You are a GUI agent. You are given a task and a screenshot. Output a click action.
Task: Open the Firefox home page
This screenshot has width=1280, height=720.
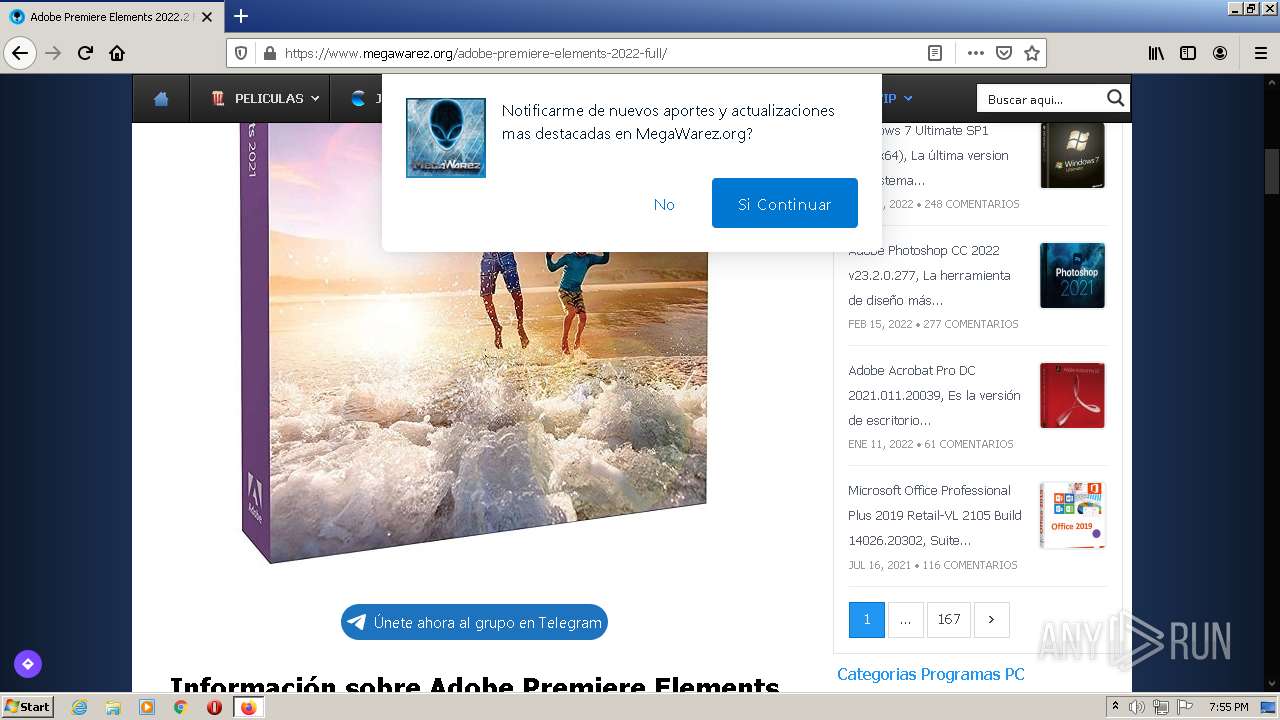[x=117, y=53]
